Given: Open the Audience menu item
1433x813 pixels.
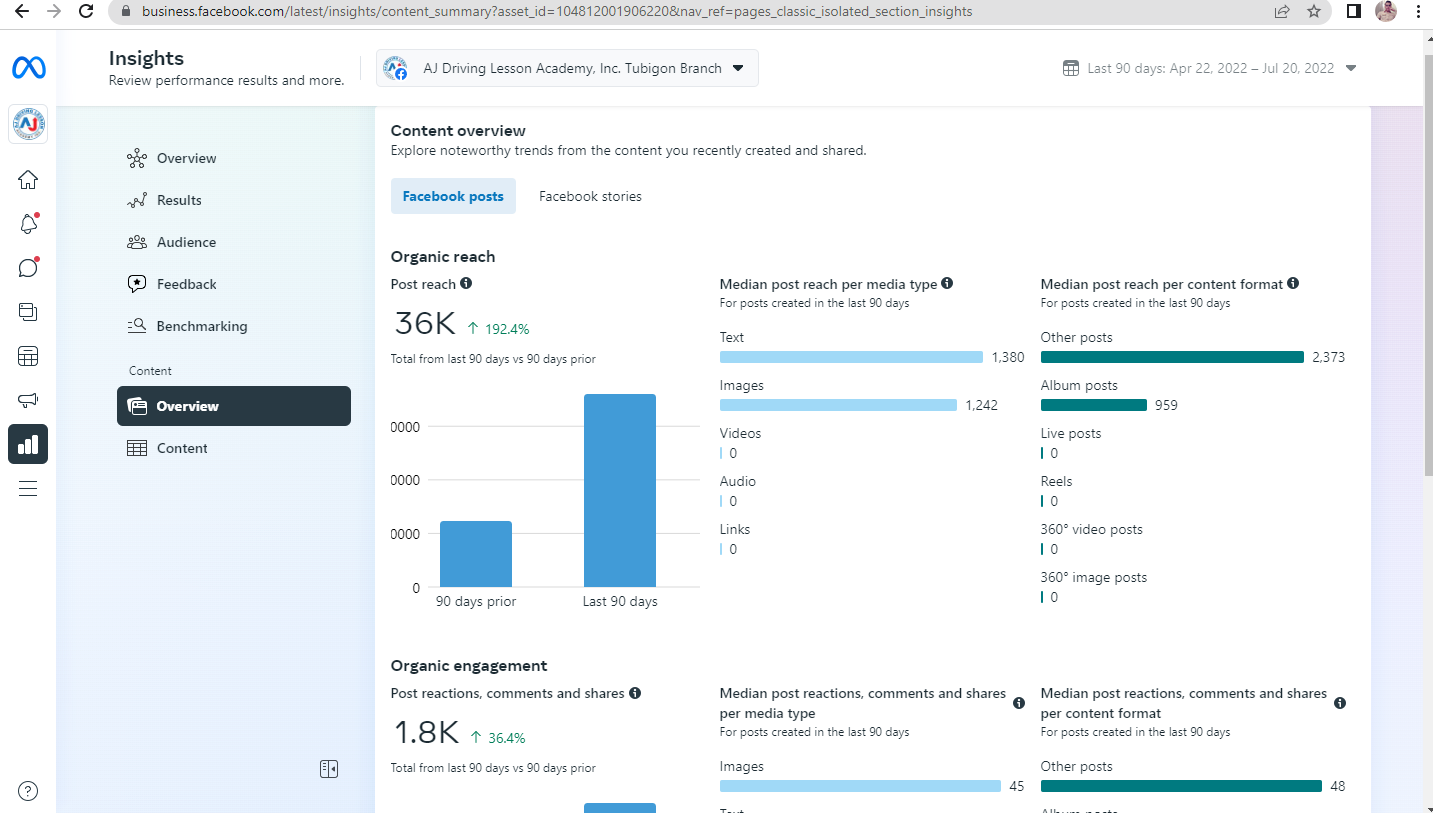Looking at the screenshot, I should point(234,242).
